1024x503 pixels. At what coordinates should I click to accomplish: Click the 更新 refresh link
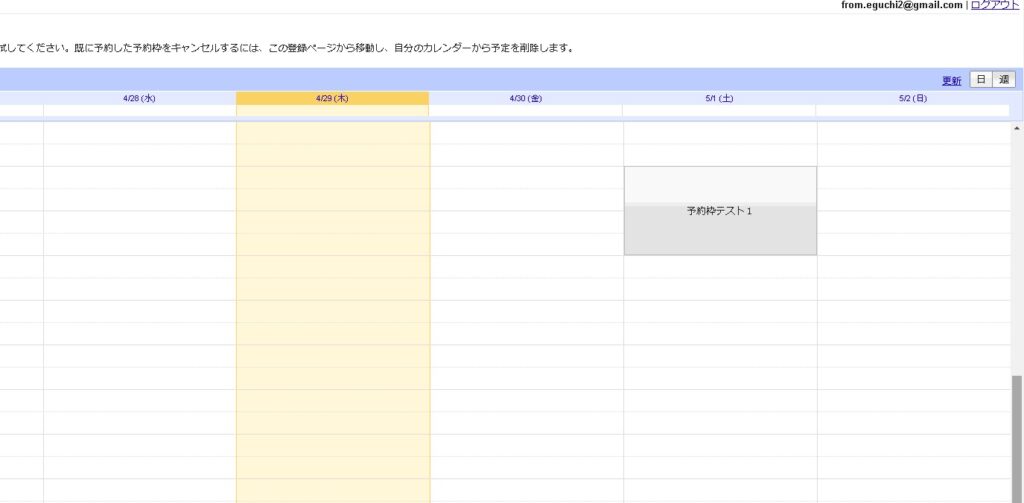(x=951, y=81)
